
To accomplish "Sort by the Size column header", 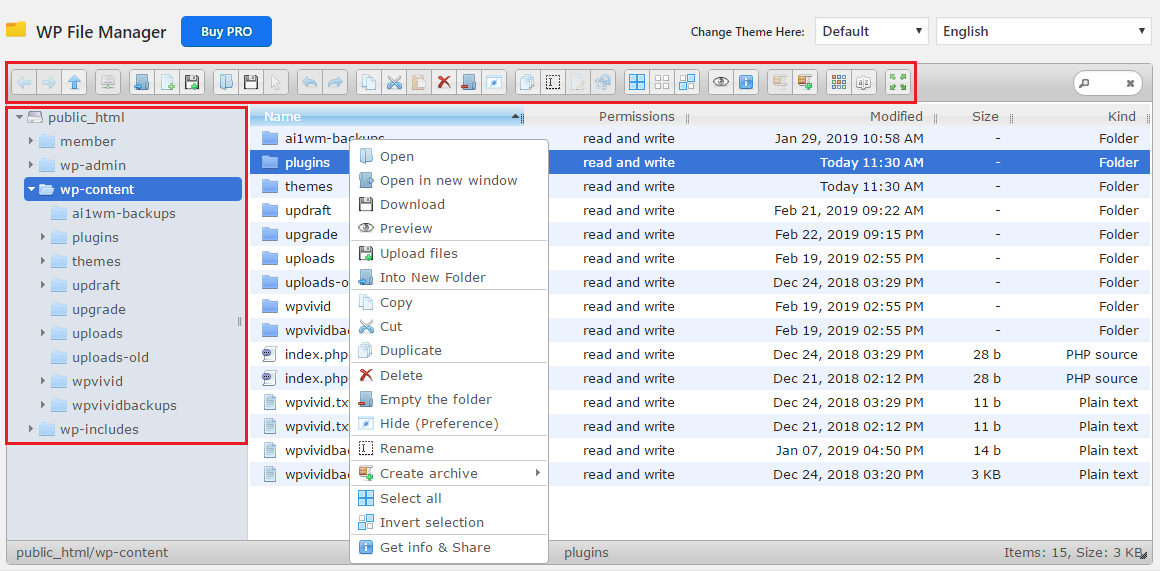I will (x=974, y=116).
